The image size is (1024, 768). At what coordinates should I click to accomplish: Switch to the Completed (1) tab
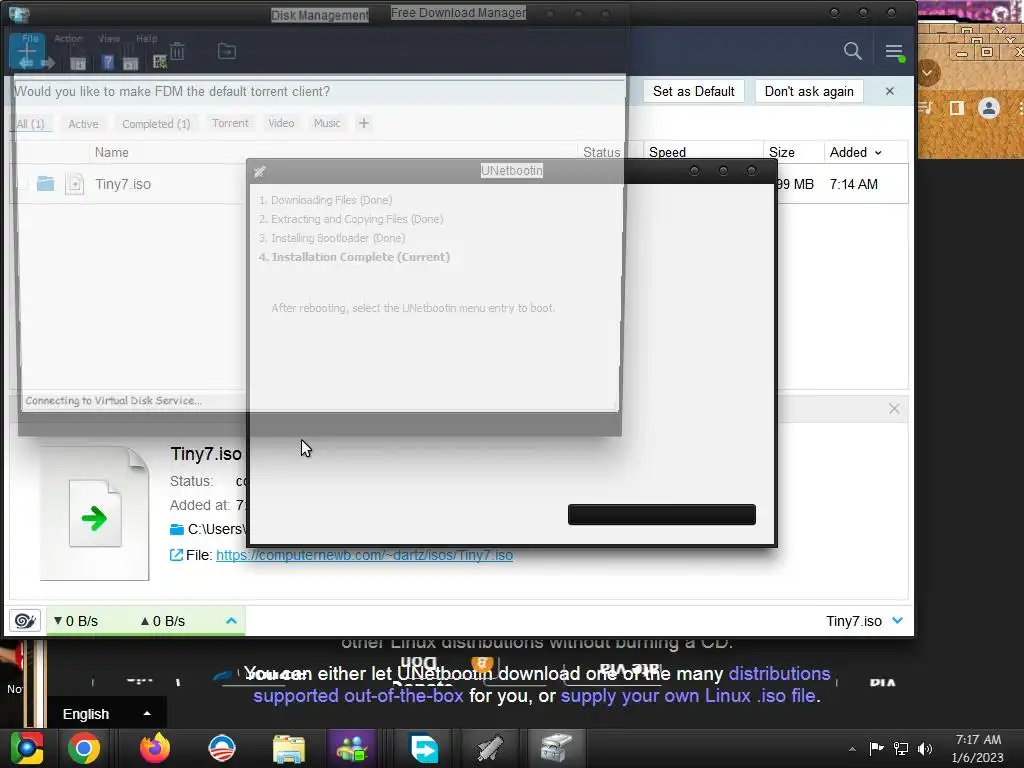tap(156, 124)
